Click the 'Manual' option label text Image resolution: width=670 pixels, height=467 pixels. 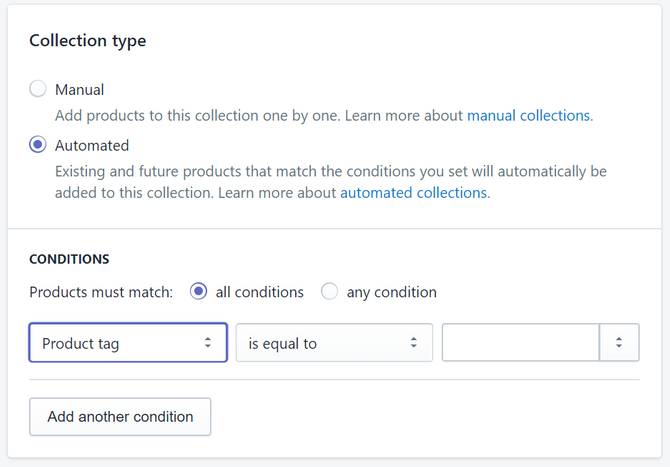(x=80, y=89)
